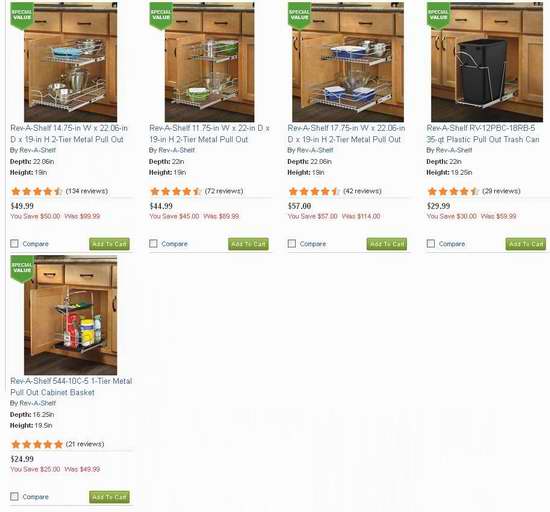Image resolution: width=550 pixels, height=512 pixels.
Task: Add the $49.99 pull out to cart
Action: pyautogui.click(x=109, y=244)
